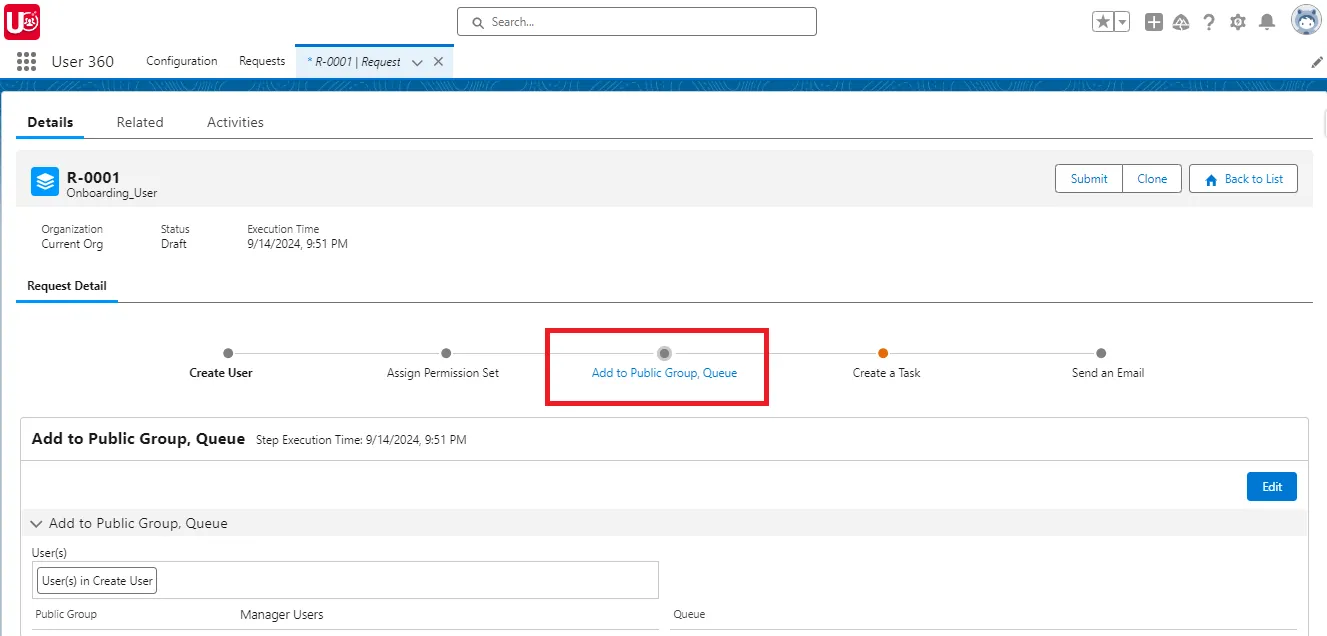
Task: Click the Salesforce Help question mark icon
Action: point(1209,21)
